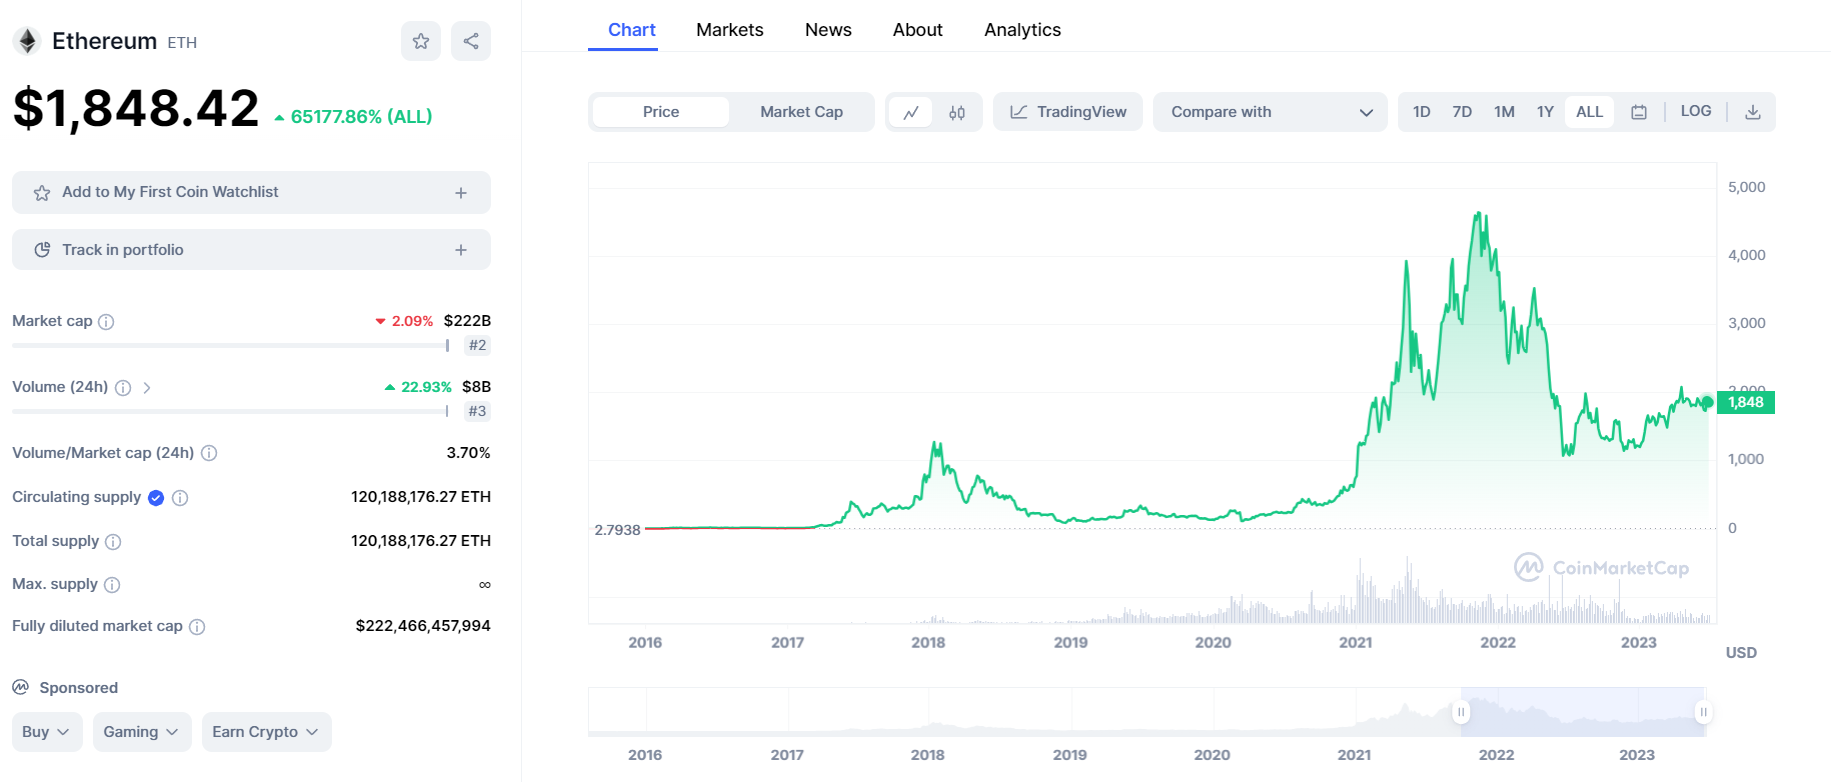Open the News tab

pos(828,30)
